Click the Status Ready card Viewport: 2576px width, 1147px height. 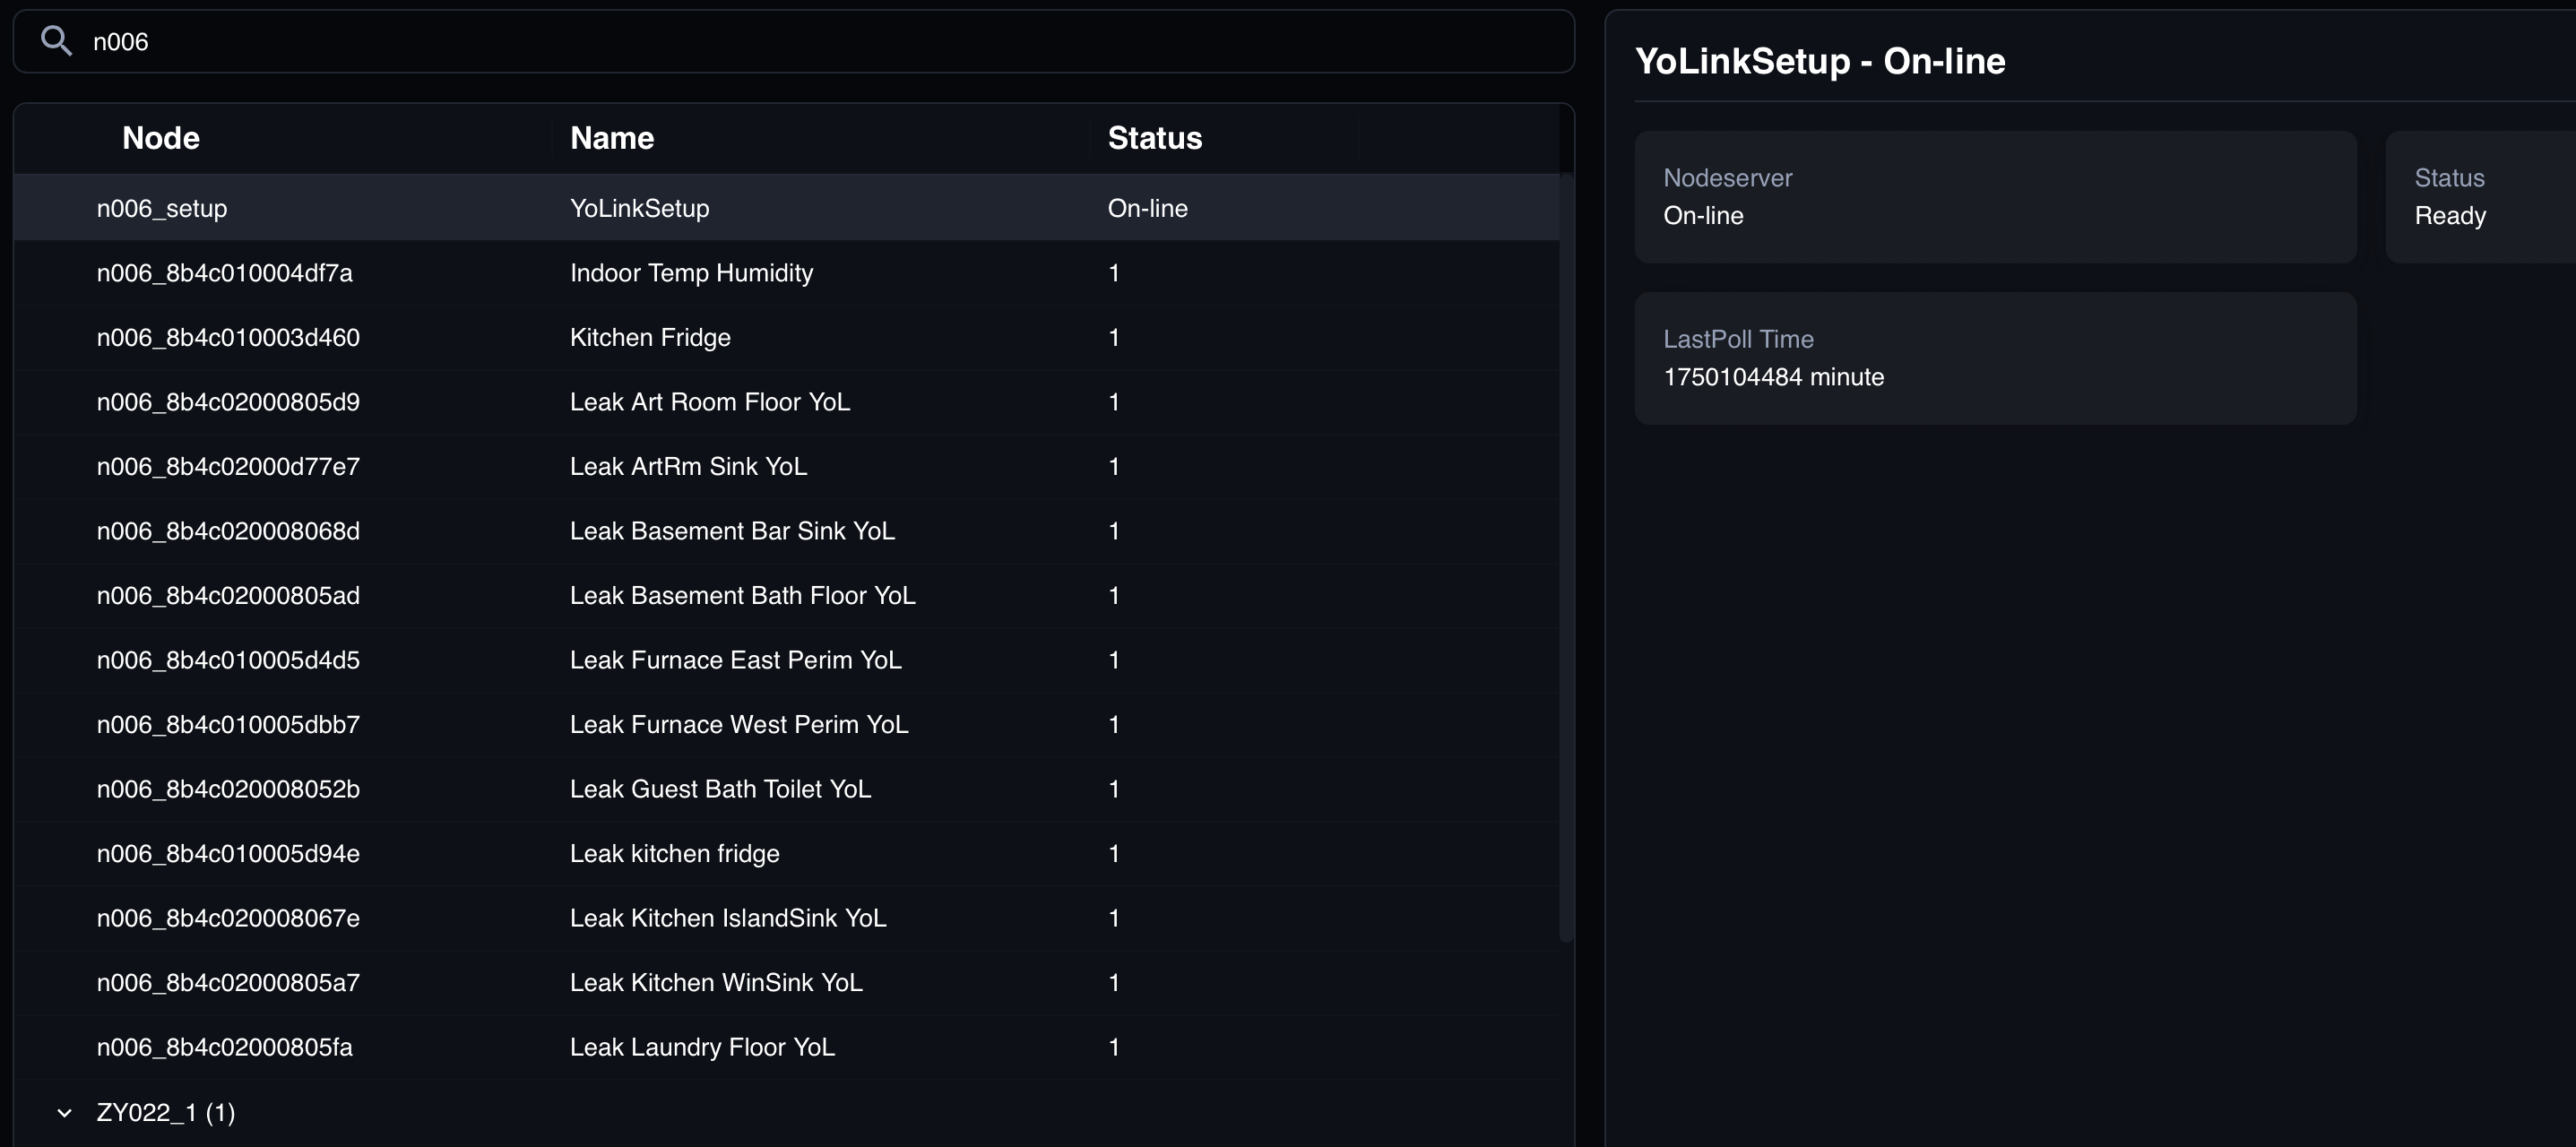(x=2480, y=197)
